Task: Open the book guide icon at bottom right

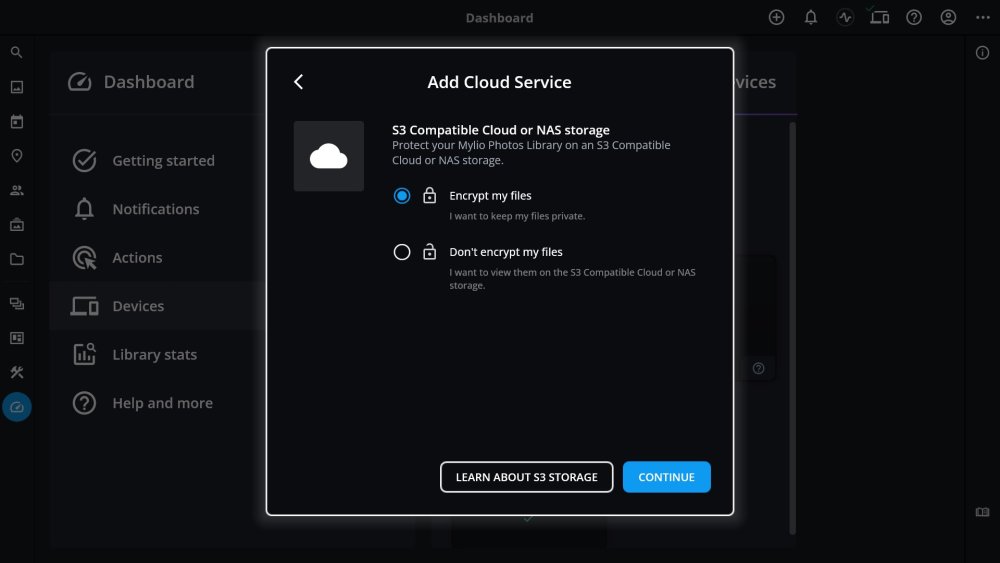Action: (x=982, y=512)
